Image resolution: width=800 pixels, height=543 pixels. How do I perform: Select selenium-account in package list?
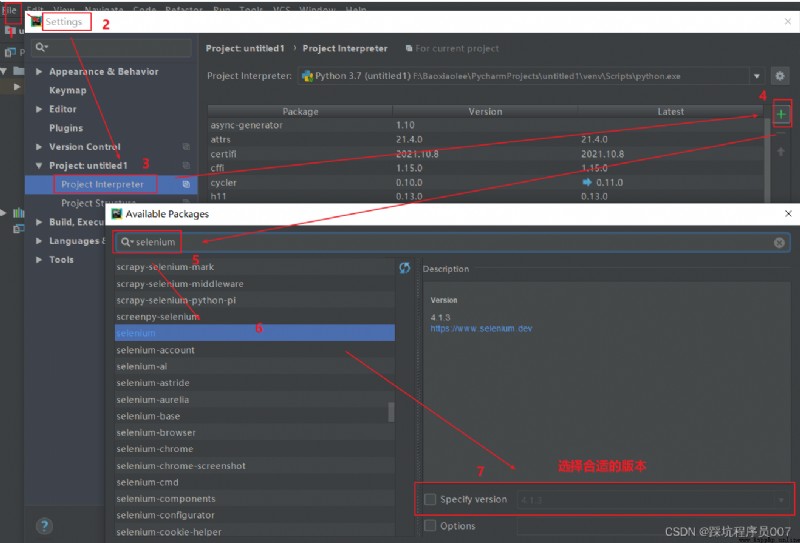(255, 350)
